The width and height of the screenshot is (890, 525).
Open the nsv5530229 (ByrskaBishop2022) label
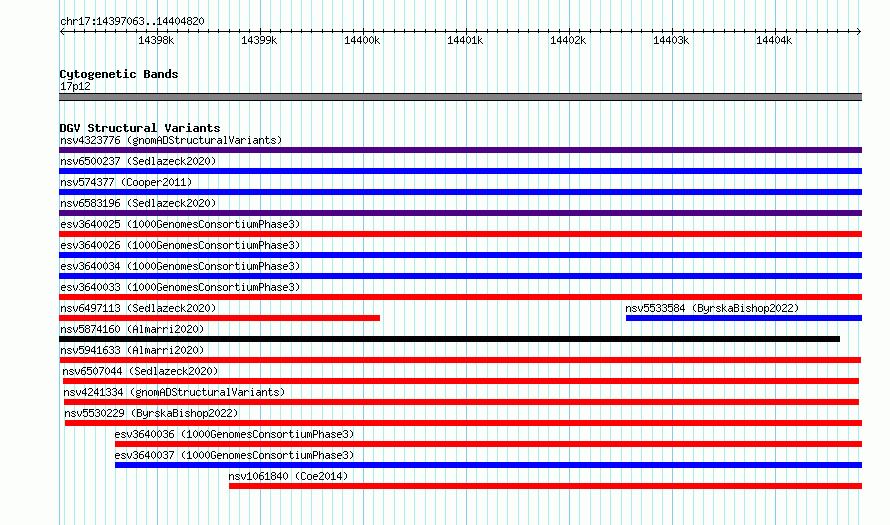pos(151,413)
